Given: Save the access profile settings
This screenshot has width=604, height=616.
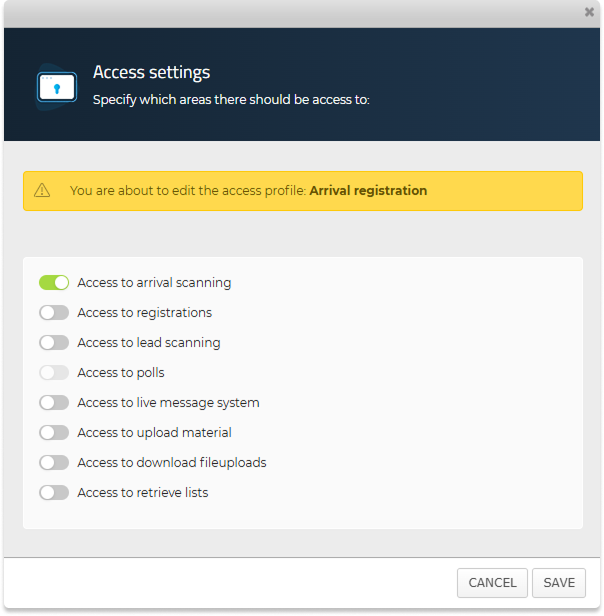Looking at the screenshot, I should tap(559, 583).
